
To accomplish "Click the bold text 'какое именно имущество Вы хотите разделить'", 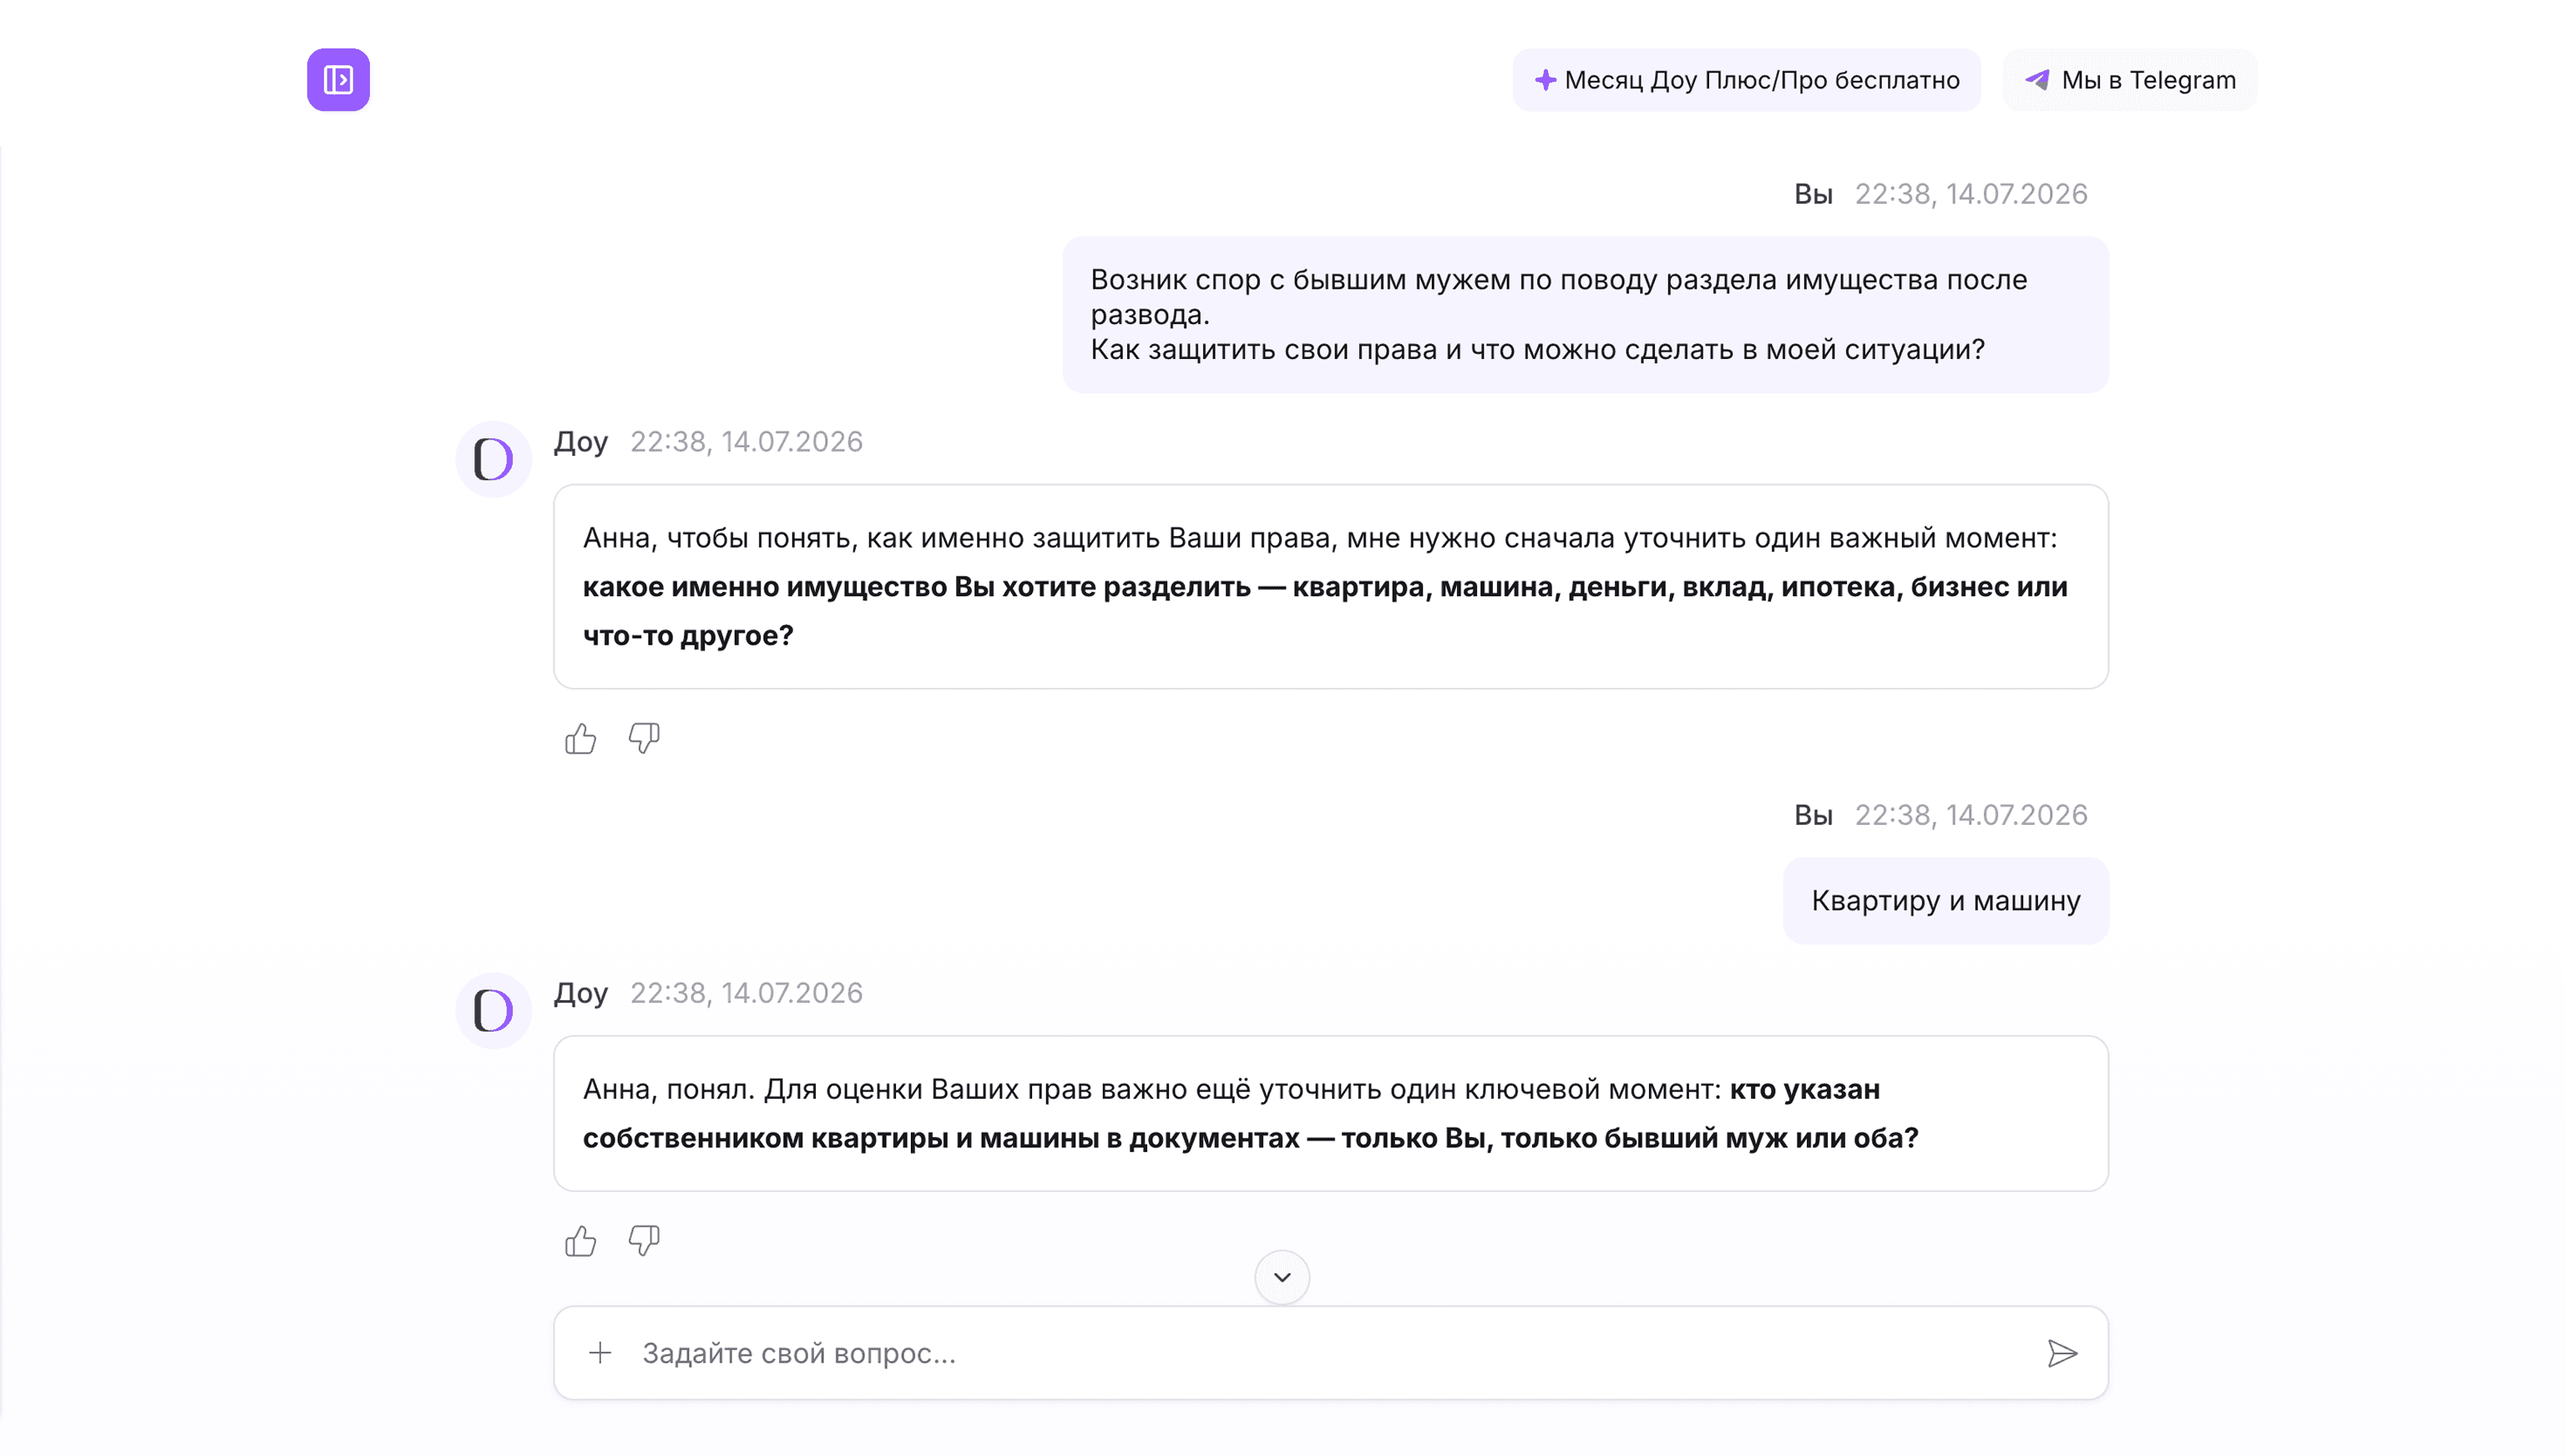I will tap(916, 587).
